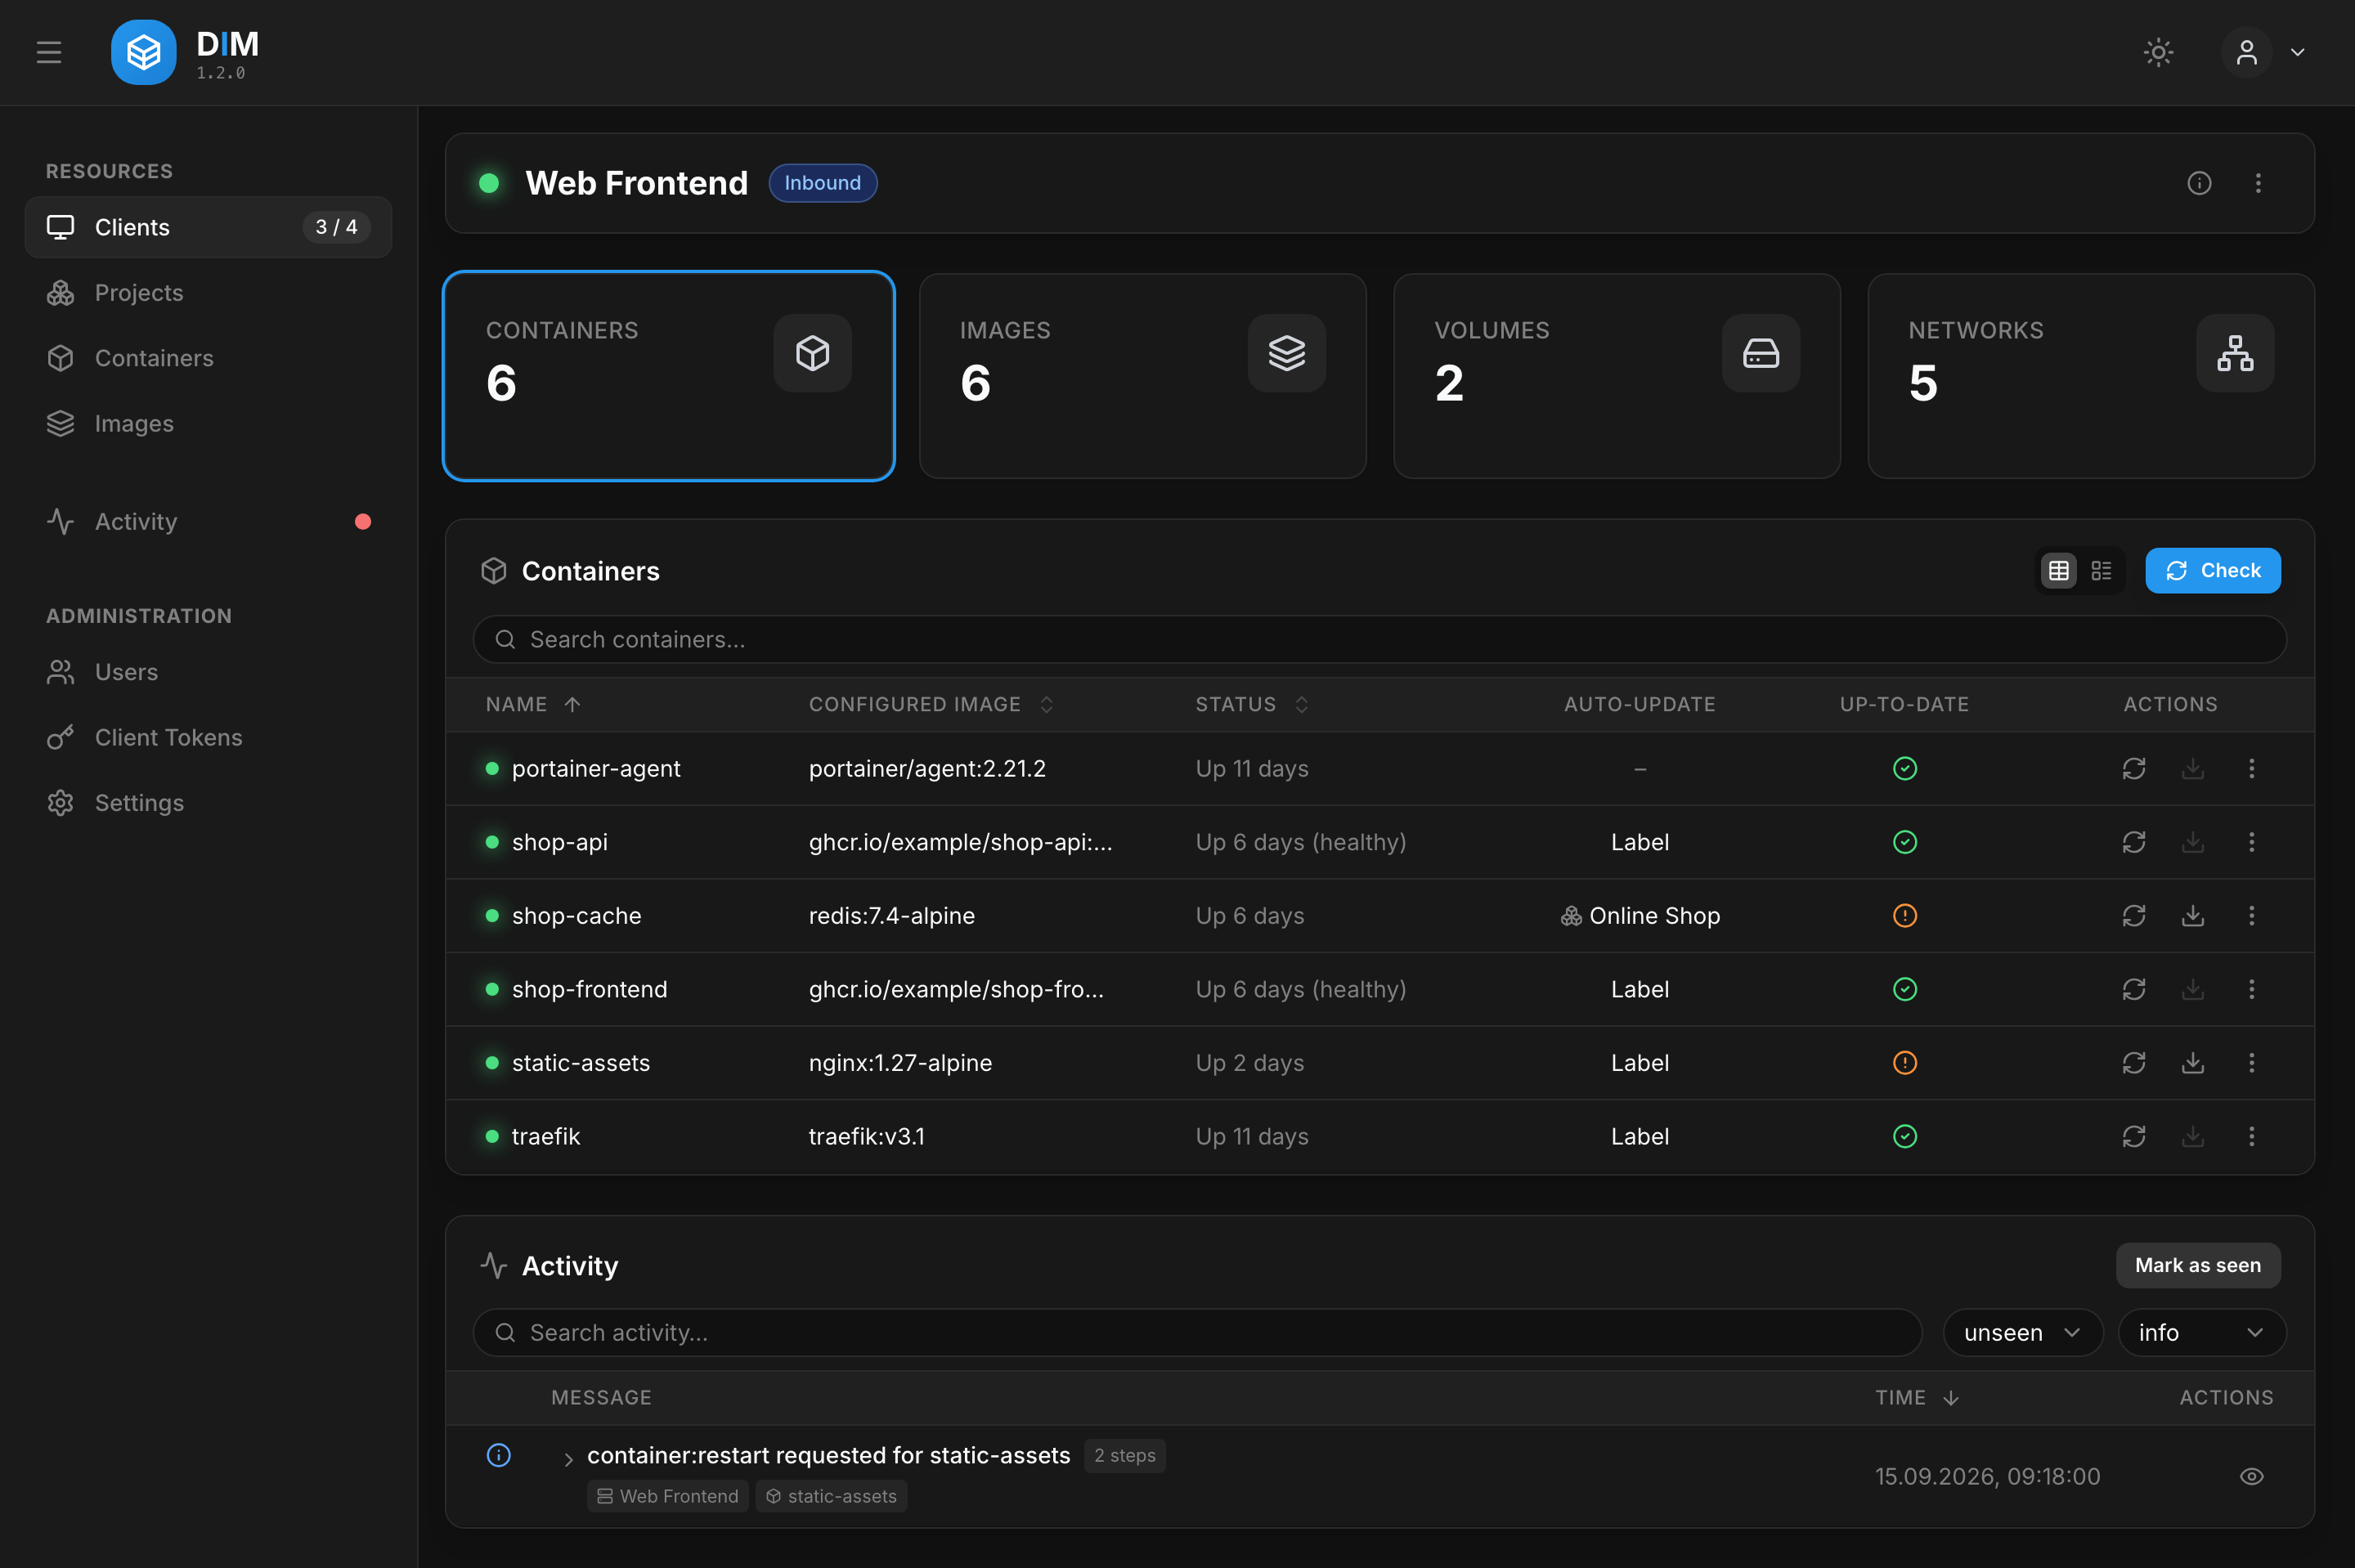Switch theme with the sun icon

[2159, 52]
